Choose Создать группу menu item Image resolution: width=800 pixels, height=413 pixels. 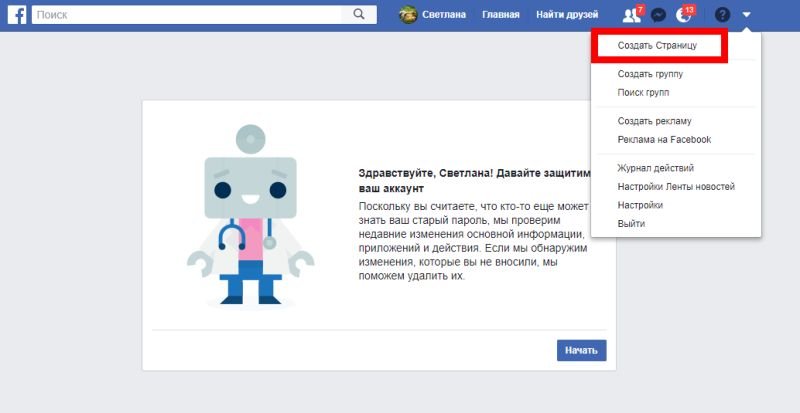pos(649,74)
